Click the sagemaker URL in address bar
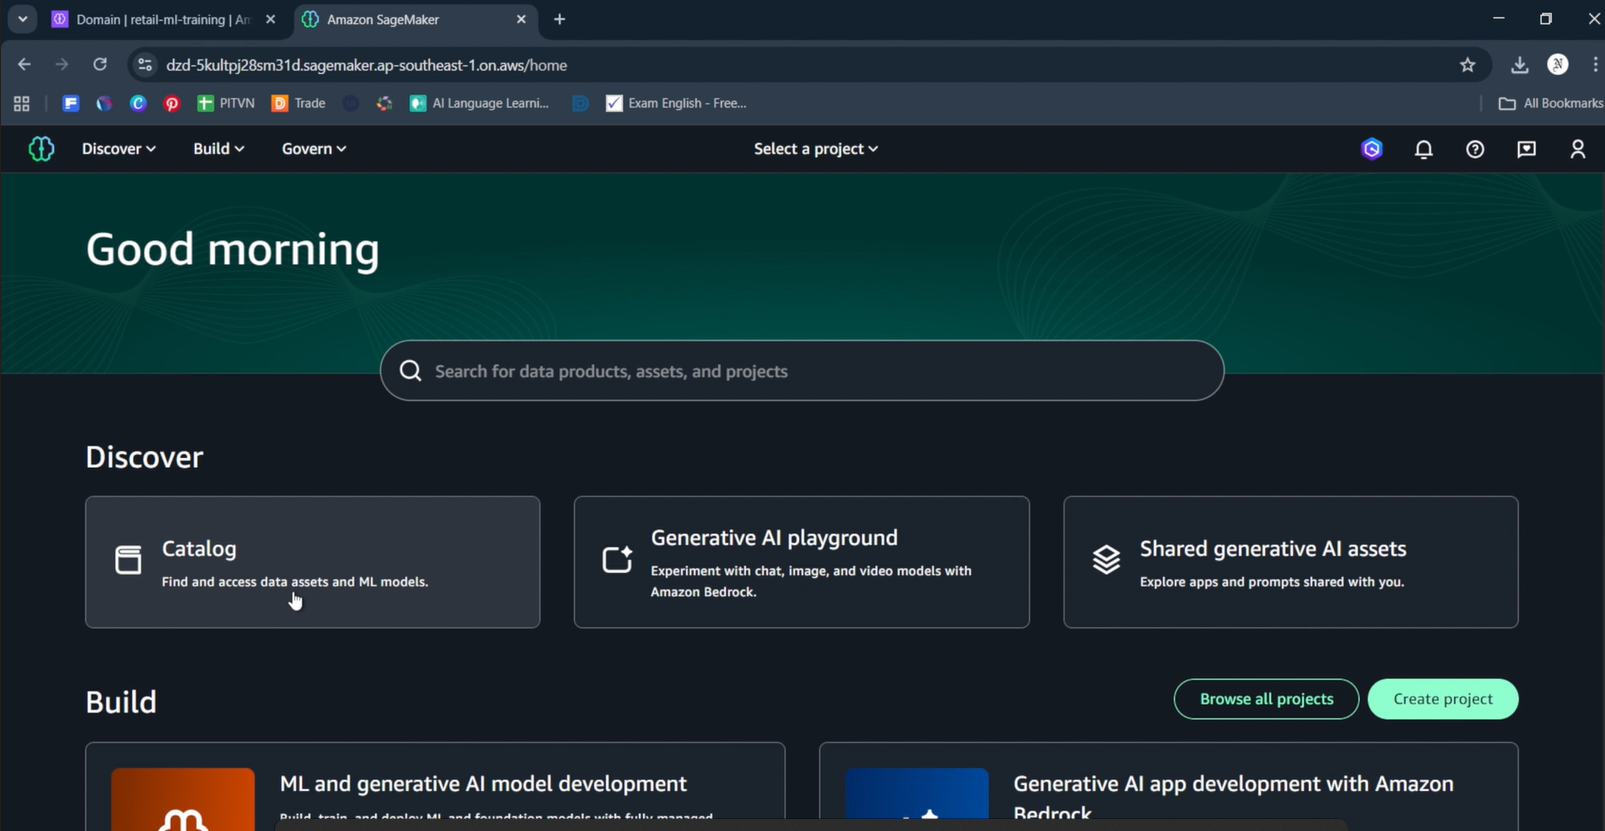Viewport: 1605px width, 831px height. pyautogui.click(x=367, y=65)
